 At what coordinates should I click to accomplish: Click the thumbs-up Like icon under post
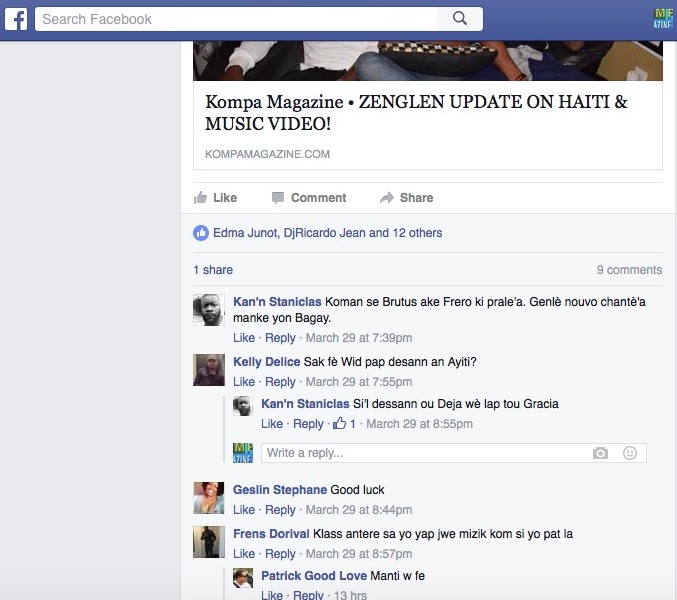(x=200, y=198)
